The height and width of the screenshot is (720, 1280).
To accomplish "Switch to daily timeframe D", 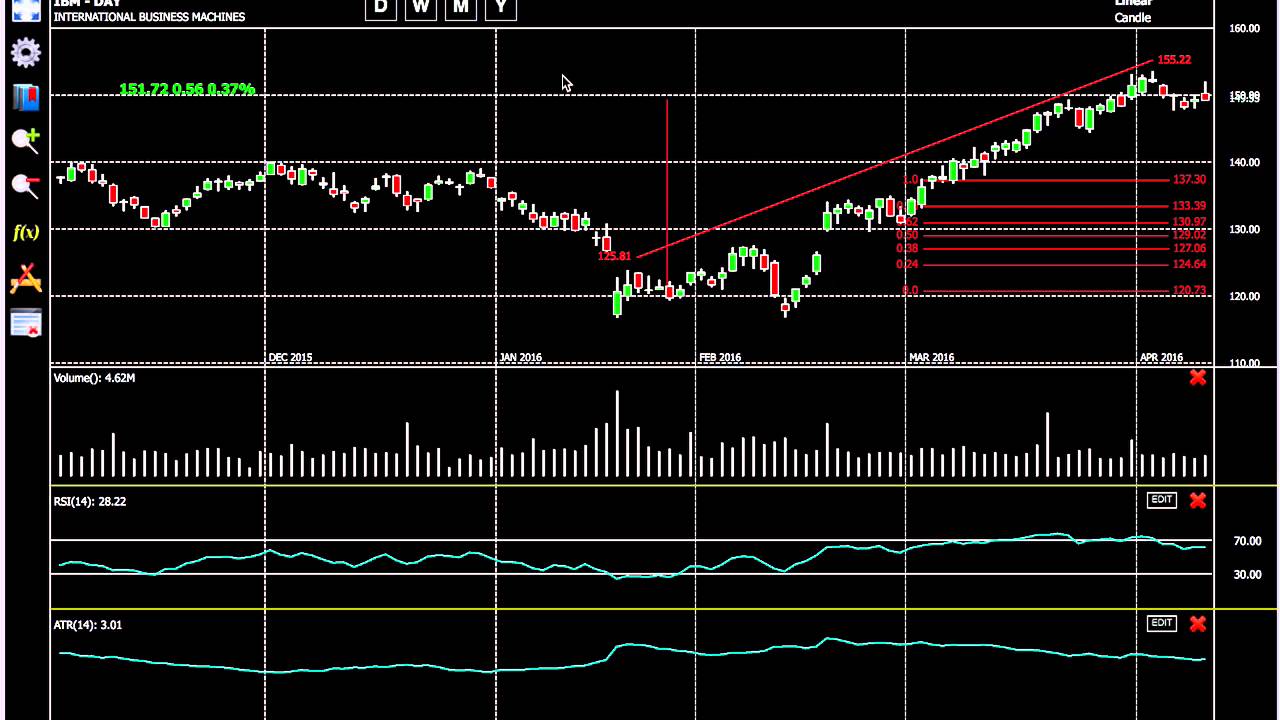I will [x=381, y=8].
